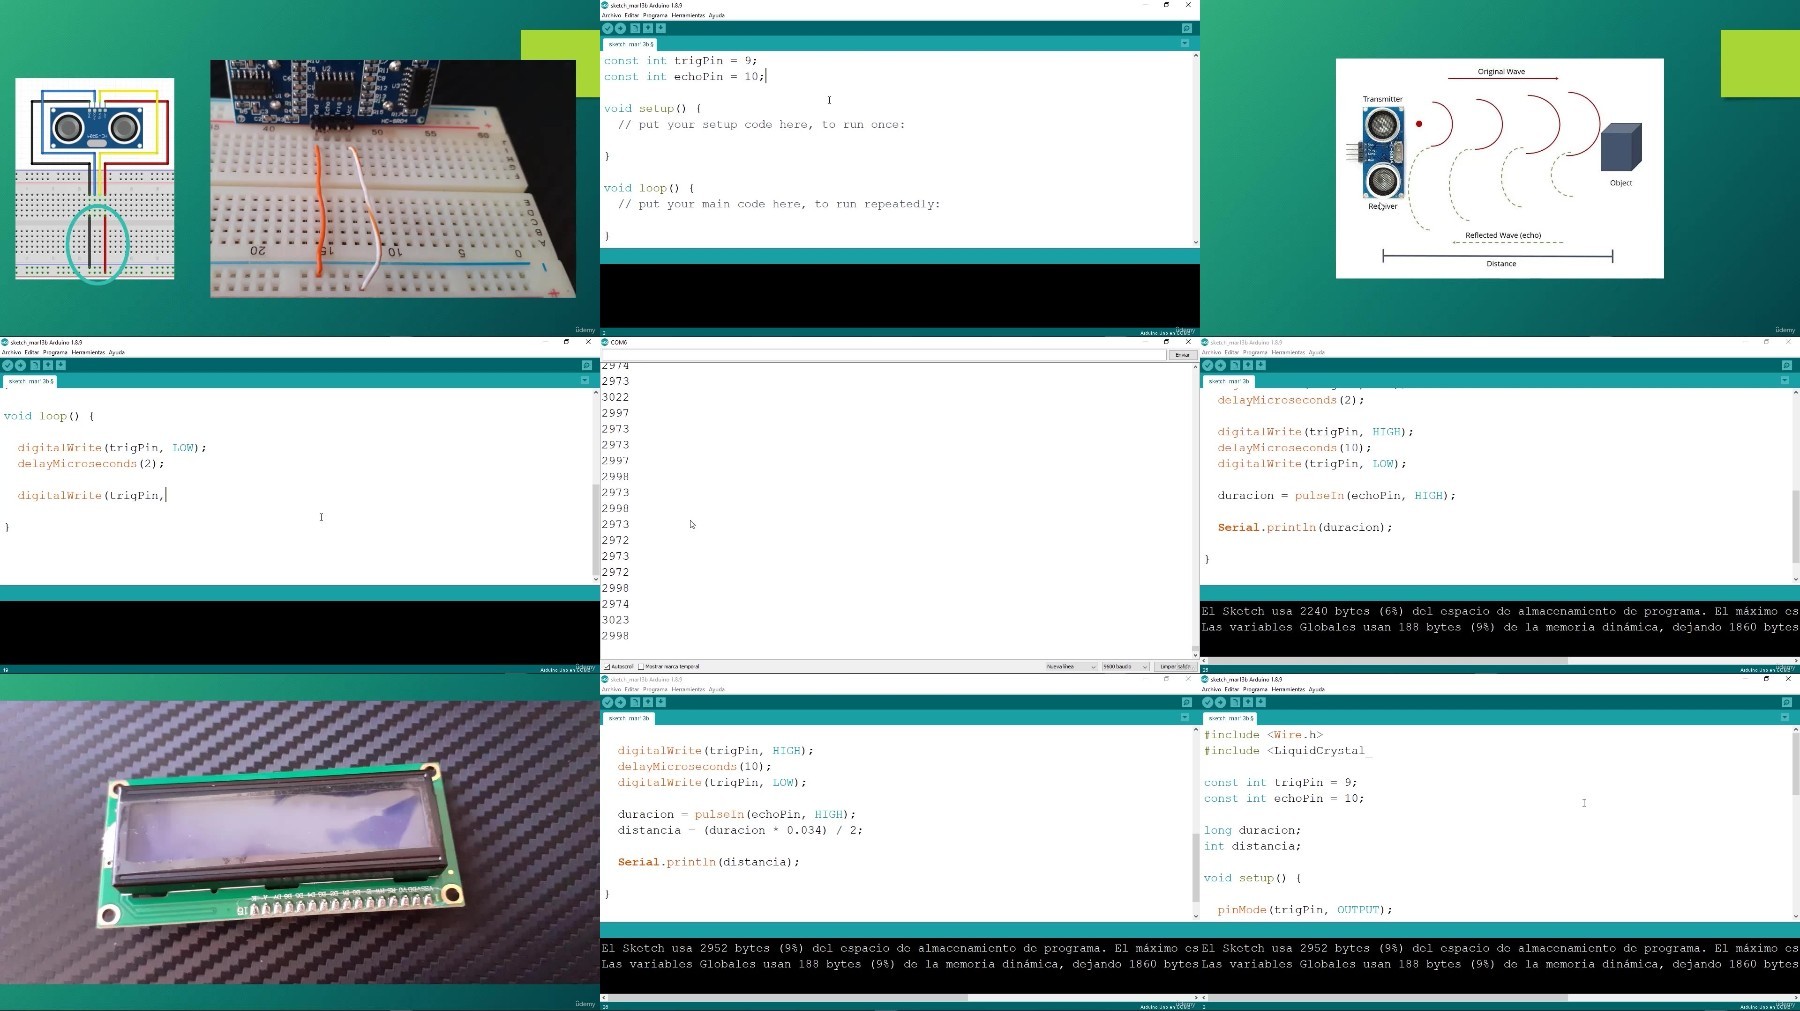This screenshot has width=1800, height=1011.
Task: Click Upload icon in trigPin declarations window
Action: pyautogui.click(x=620, y=28)
